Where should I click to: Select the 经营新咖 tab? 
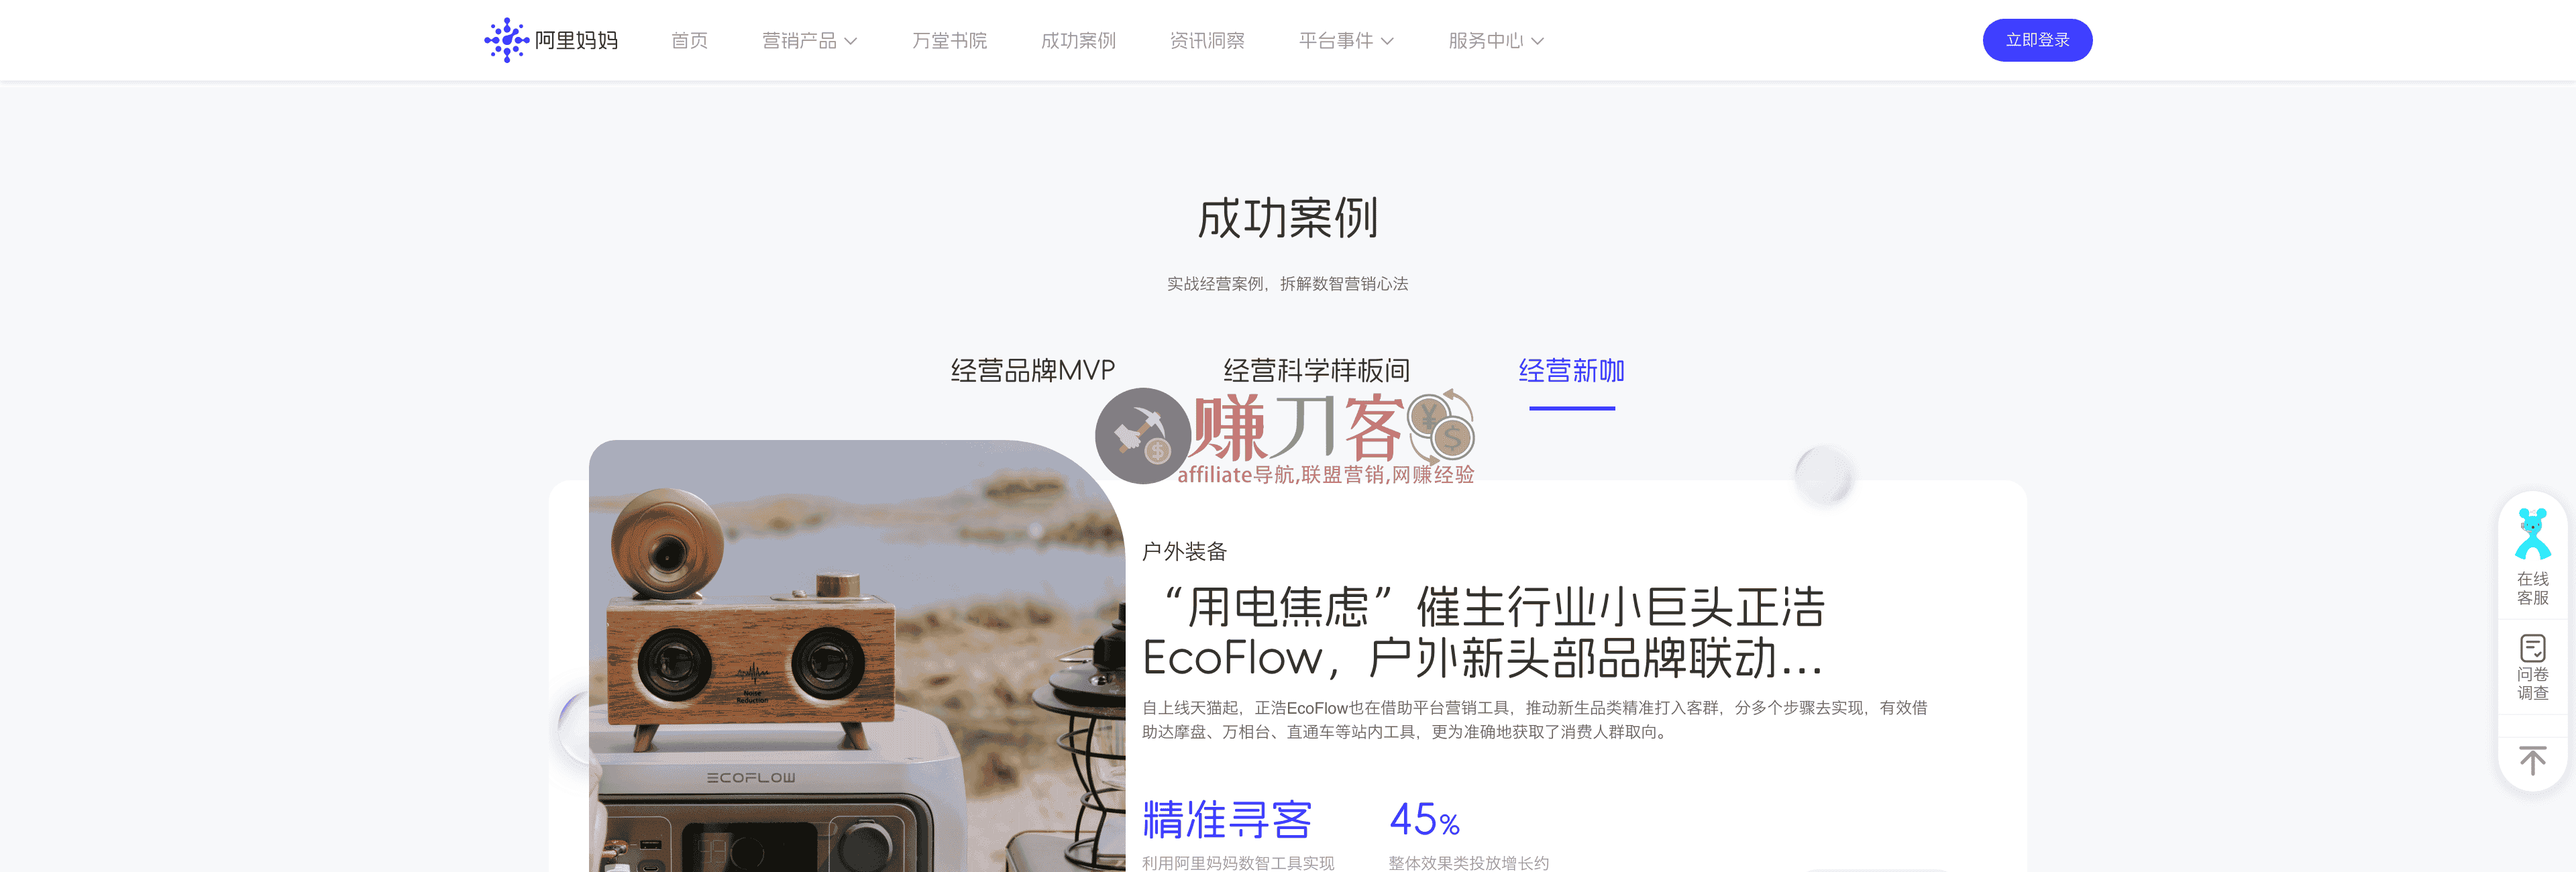pos(1571,371)
